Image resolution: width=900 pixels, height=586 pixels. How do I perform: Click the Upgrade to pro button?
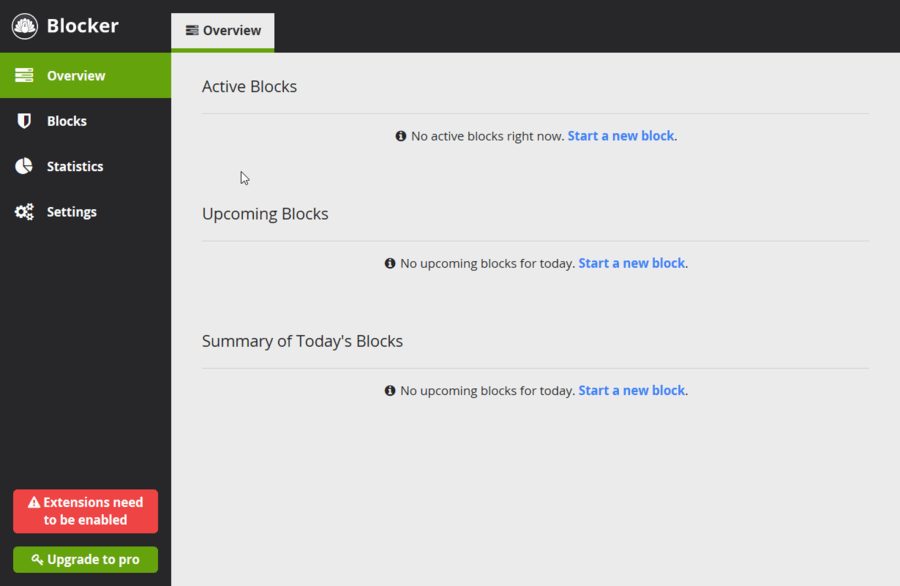86,559
